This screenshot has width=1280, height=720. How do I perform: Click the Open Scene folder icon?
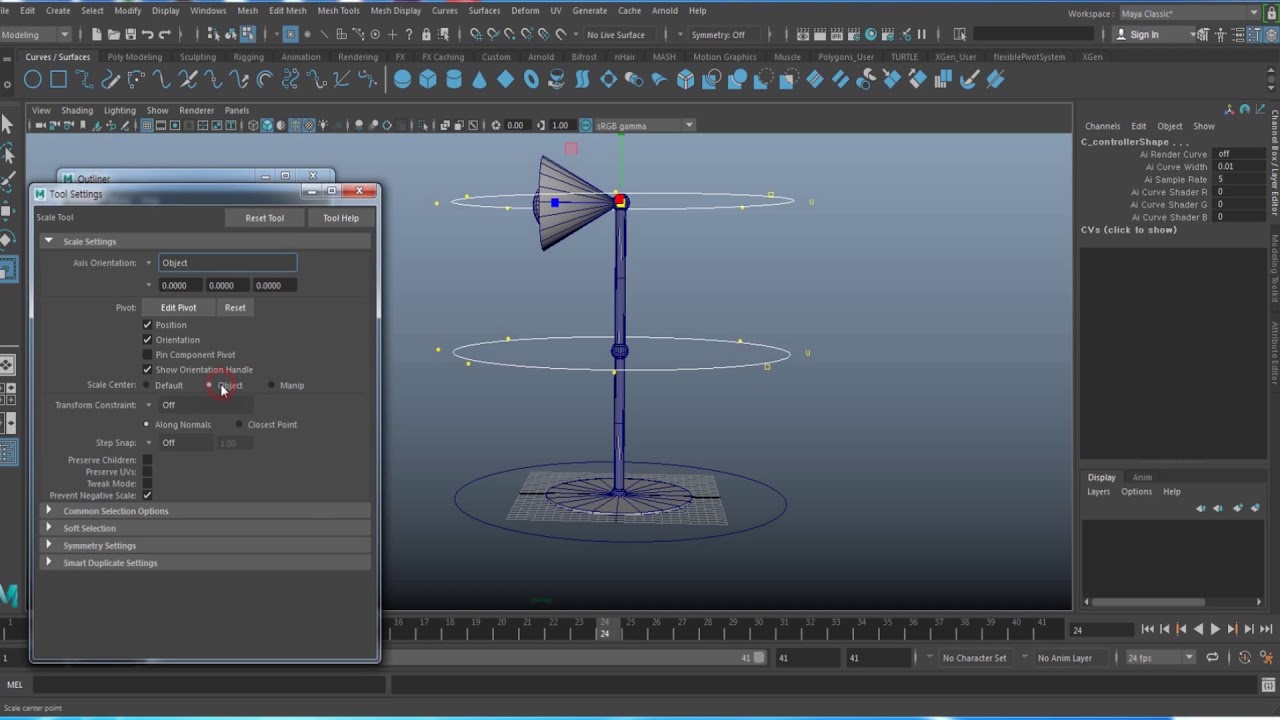pos(114,34)
